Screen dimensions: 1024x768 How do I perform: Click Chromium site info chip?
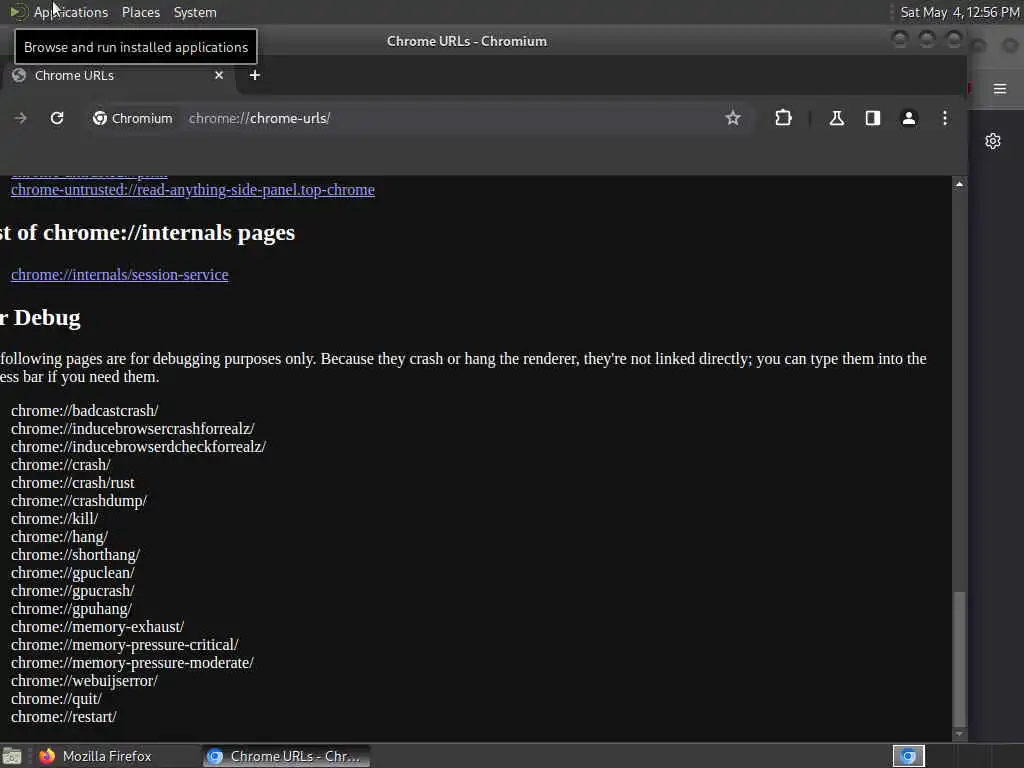133,118
